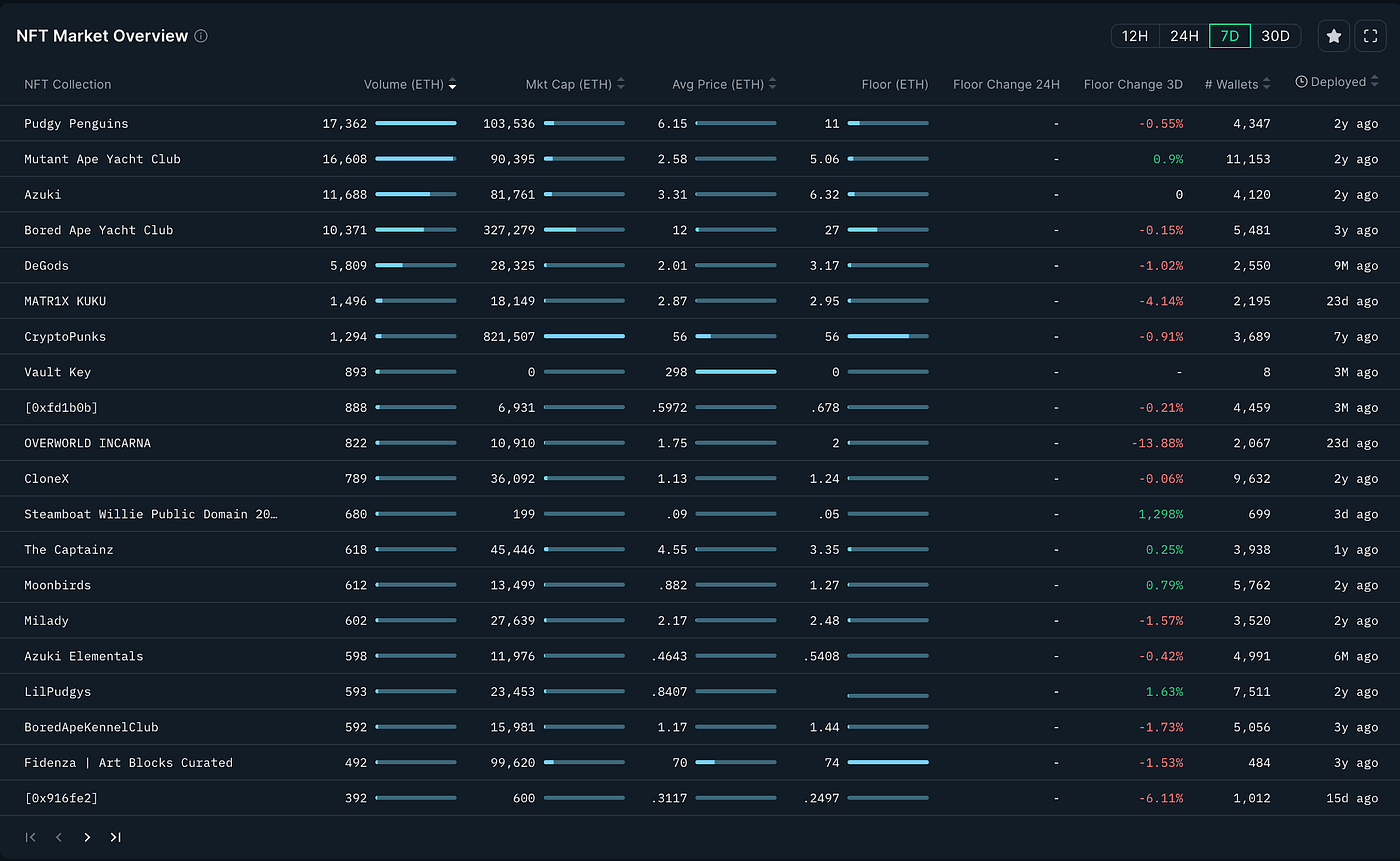Click the NFT Market Overview title
This screenshot has height=861, width=1400.
click(102, 36)
